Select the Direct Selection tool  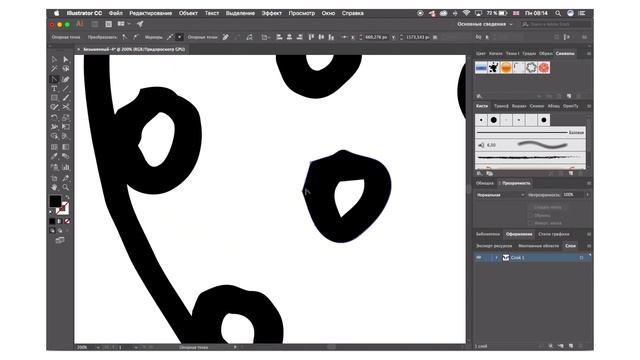coord(65,60)
